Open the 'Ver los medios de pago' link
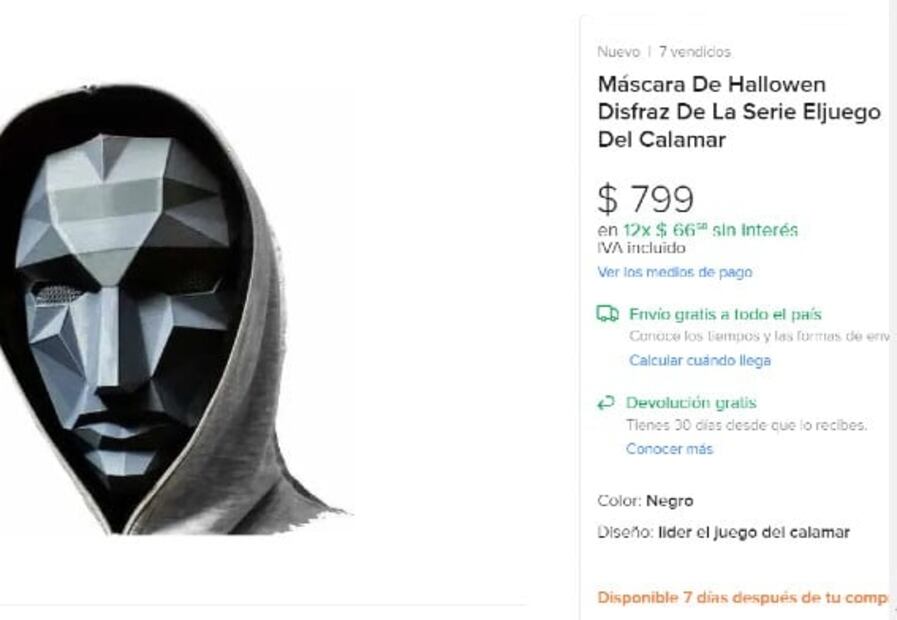This screenshot has width=897, height=620. coord(674,272)
